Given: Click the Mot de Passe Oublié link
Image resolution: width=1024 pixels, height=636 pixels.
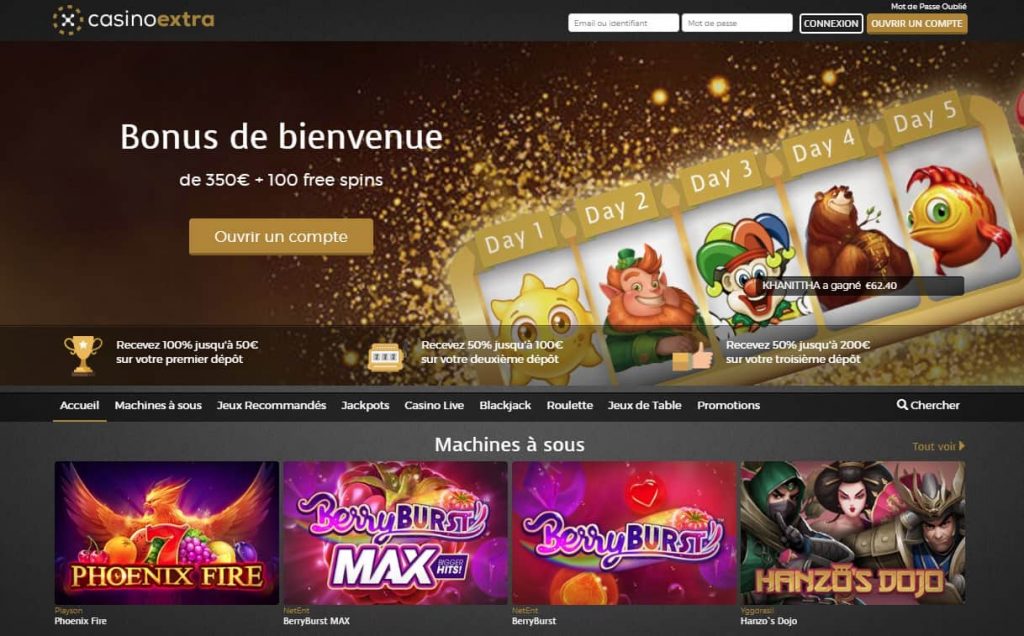Looking at the screenshot, I should [x=929, y=7].
